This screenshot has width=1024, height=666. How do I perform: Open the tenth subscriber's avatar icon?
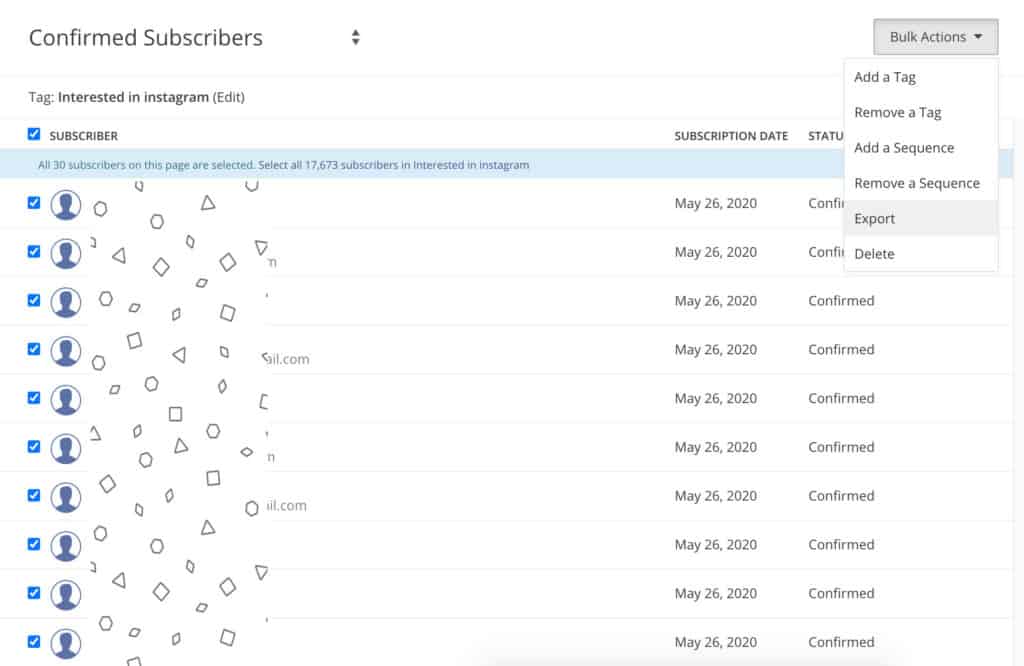tap(66, 644)
